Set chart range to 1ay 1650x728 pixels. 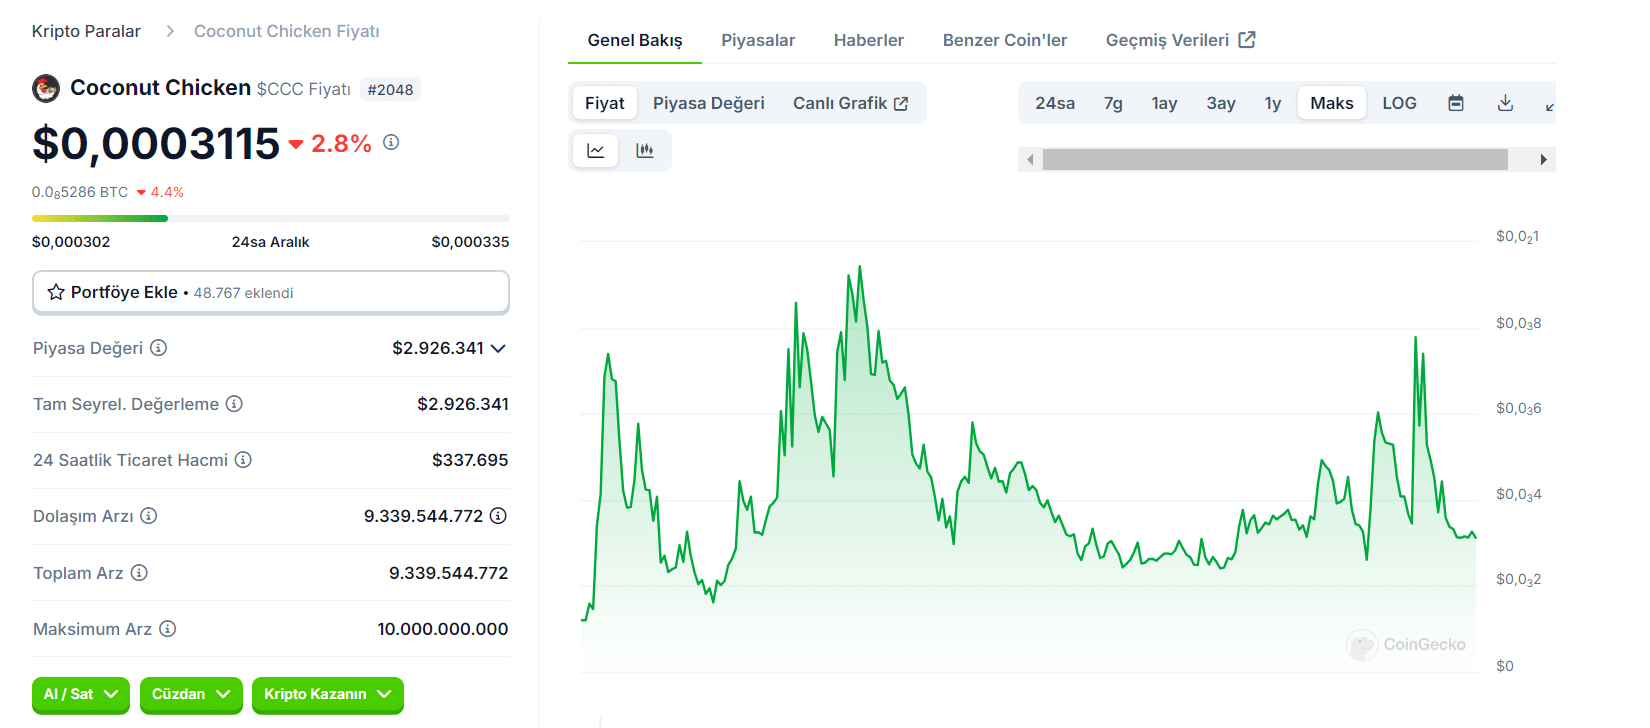[x=1164, y=103]
